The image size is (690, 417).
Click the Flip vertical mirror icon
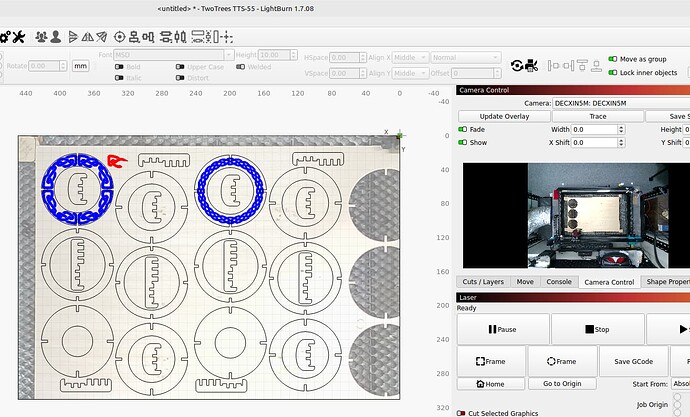88,37
